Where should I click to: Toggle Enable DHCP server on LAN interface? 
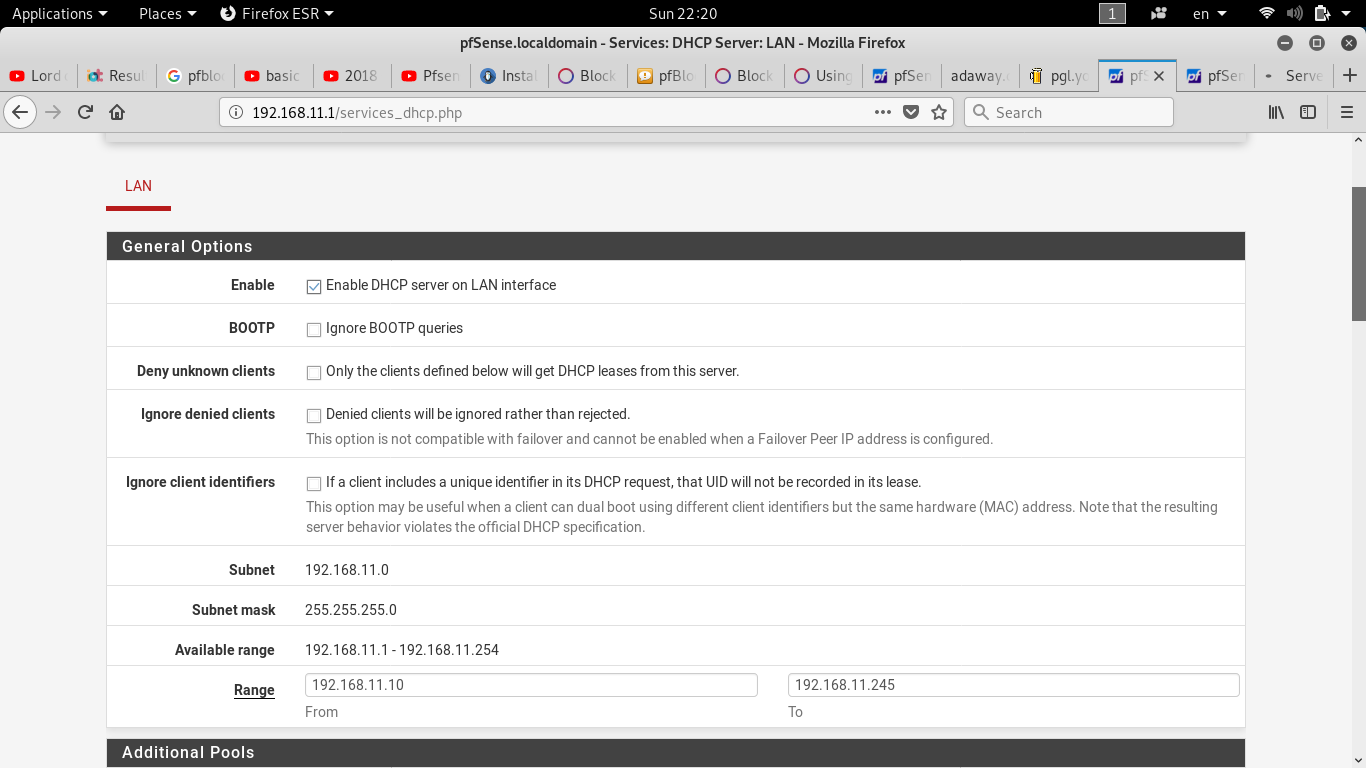coord(314,286)
